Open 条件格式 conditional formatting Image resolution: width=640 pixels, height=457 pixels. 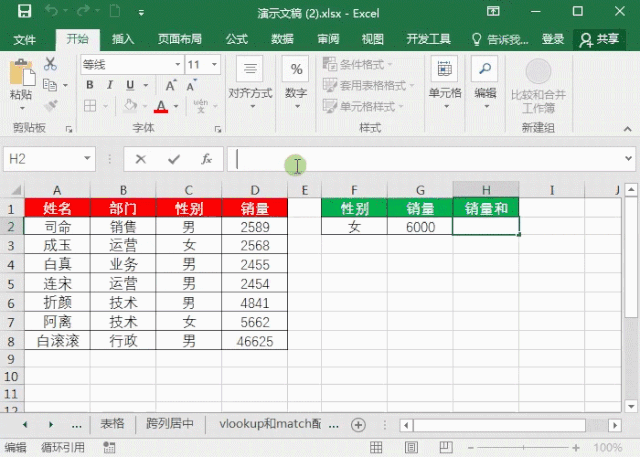point(358,64)
